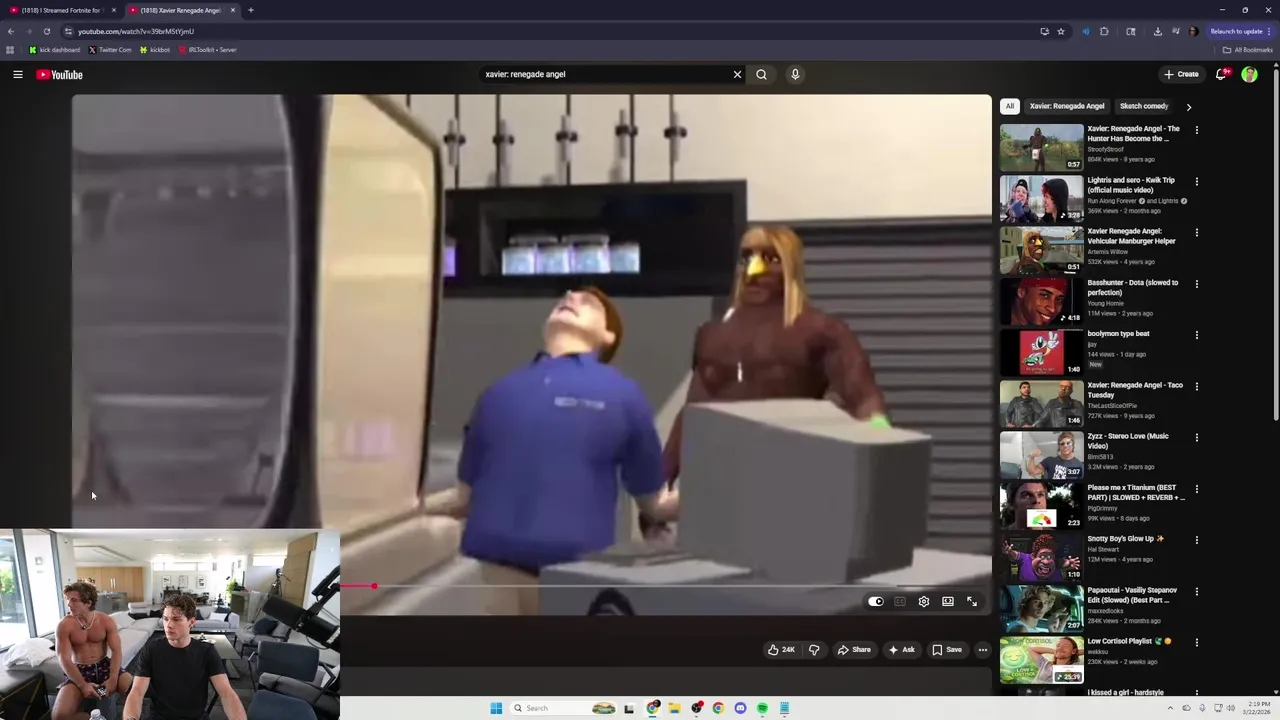Viewport: 1280px width, 720px height.
Task: Open kick dashboard bookmark
Action: click(54, 50)
